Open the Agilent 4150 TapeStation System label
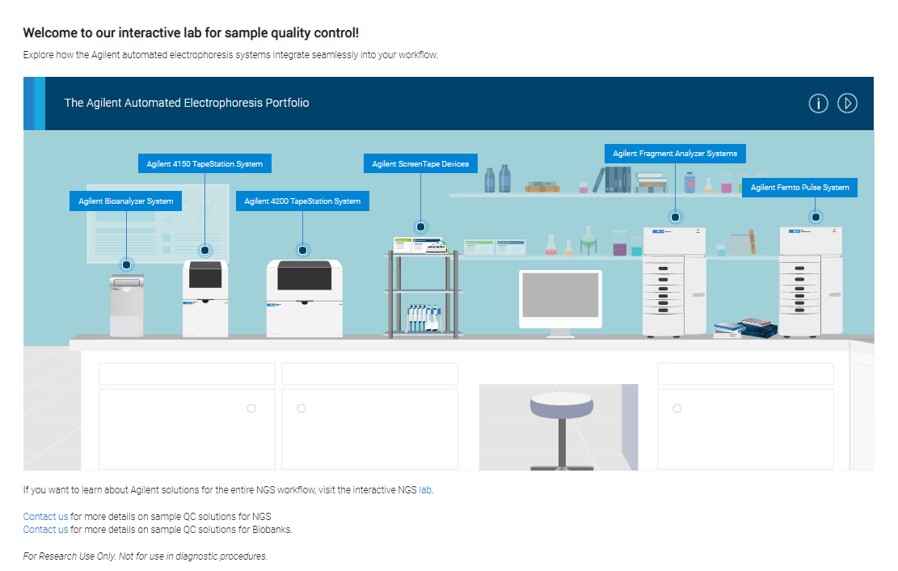The height and width of the screenshot is (571, 898). tap(204, 164)
